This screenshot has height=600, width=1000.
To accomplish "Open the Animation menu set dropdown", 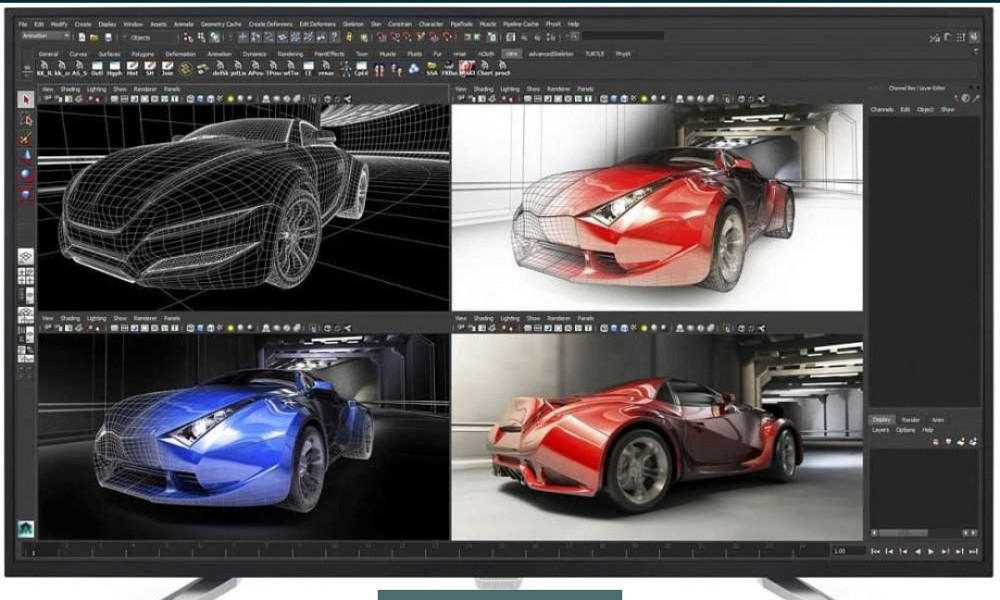I will pos(45,36).
